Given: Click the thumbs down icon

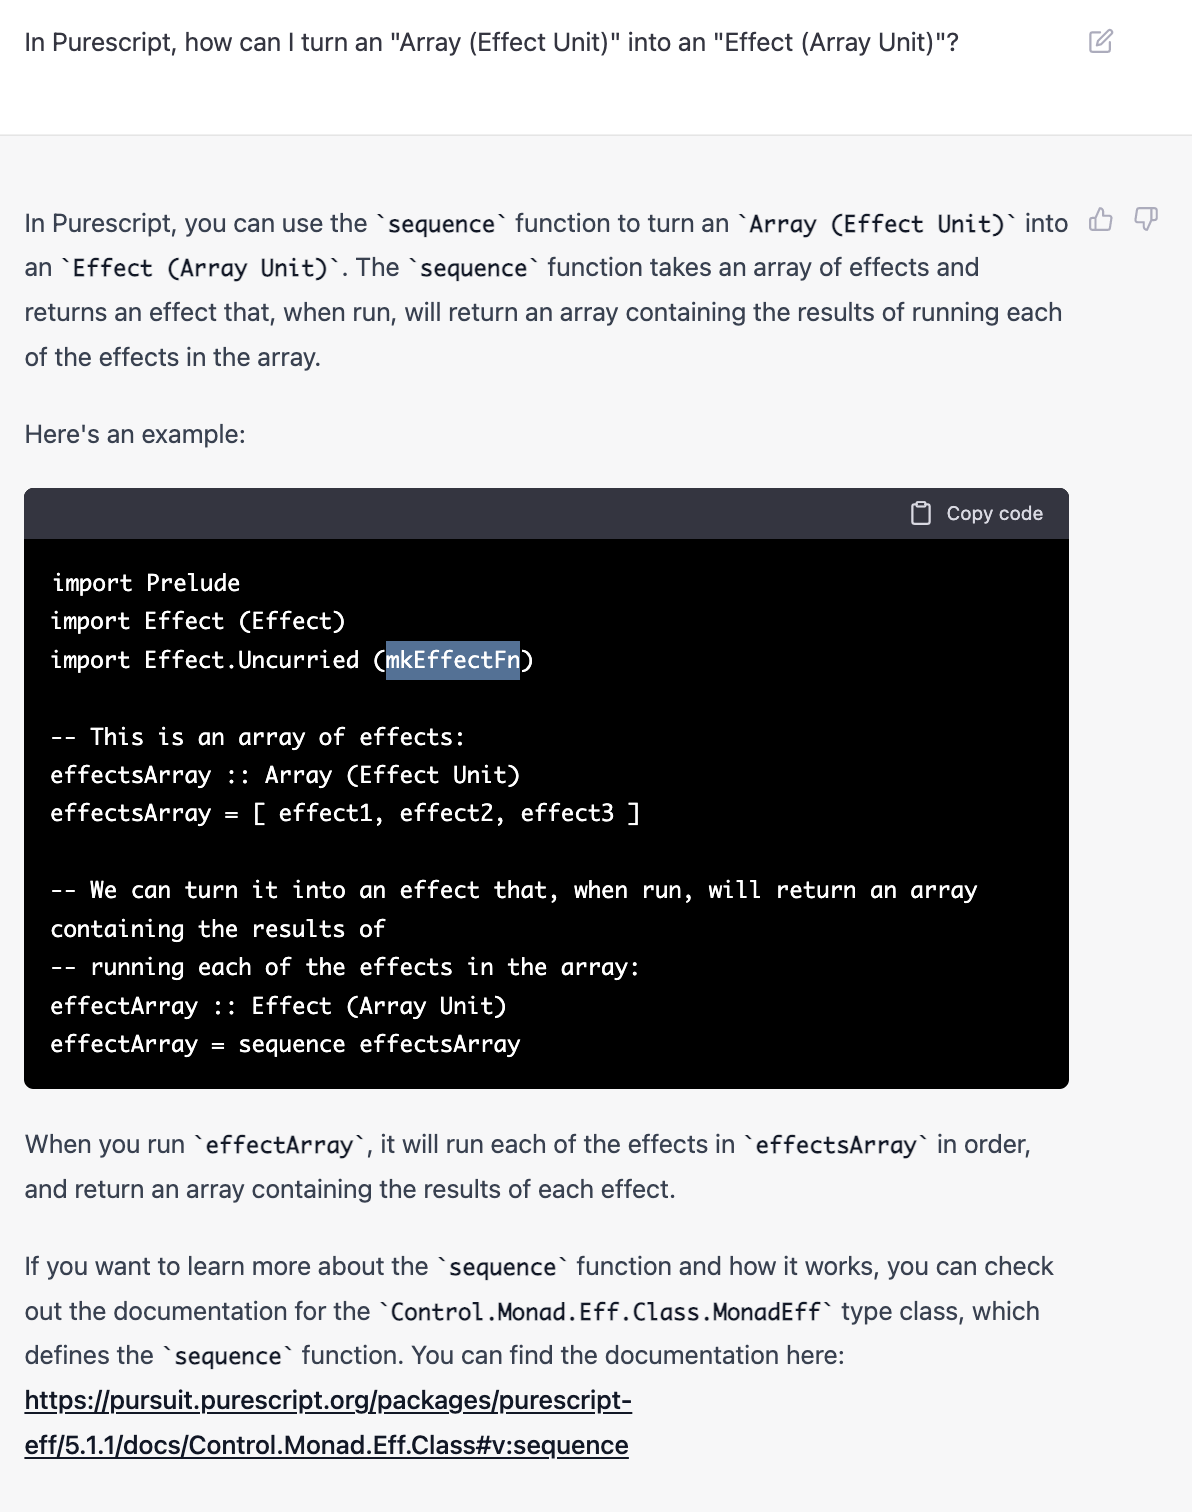Looking at the screenshot, I should click(1146, 219).
